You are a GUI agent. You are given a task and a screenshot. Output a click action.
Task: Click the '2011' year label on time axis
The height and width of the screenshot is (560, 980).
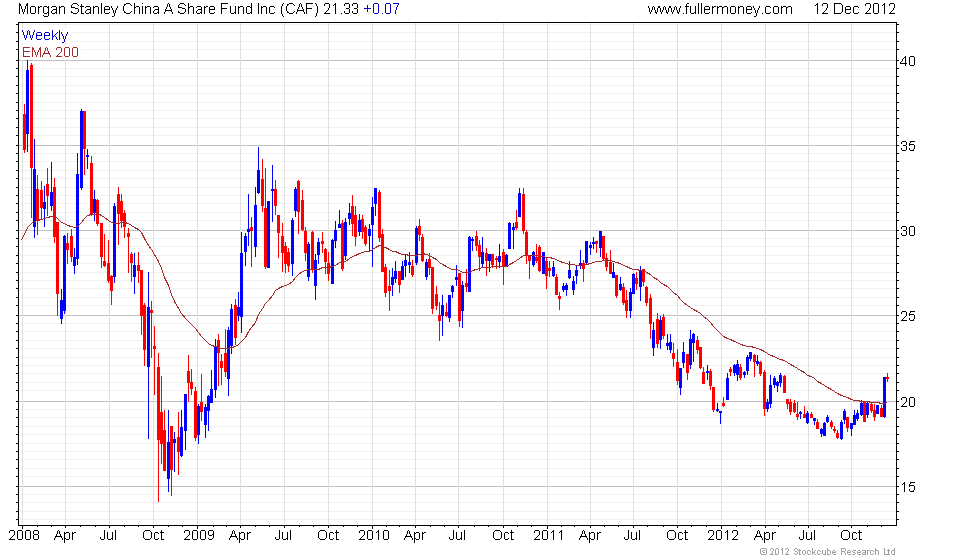(549, 536)
